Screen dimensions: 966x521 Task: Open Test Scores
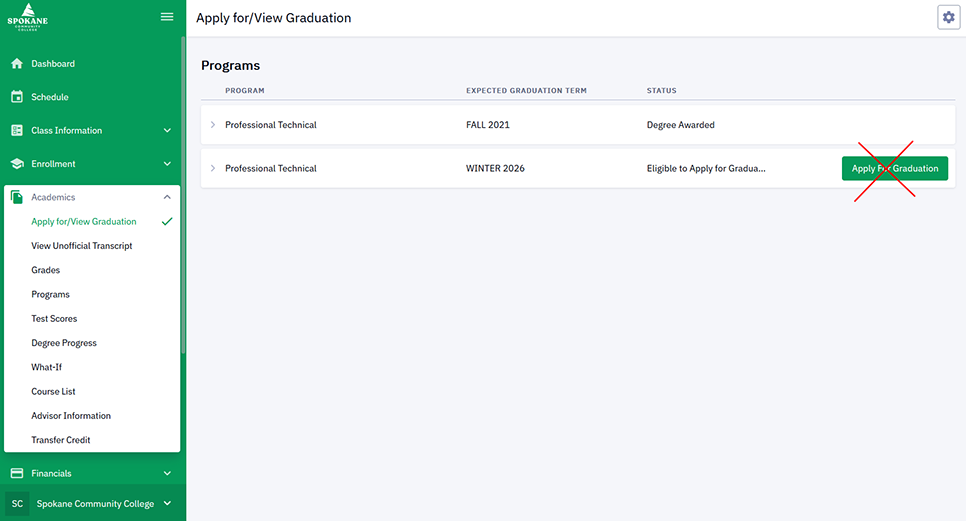click(54, 318)
